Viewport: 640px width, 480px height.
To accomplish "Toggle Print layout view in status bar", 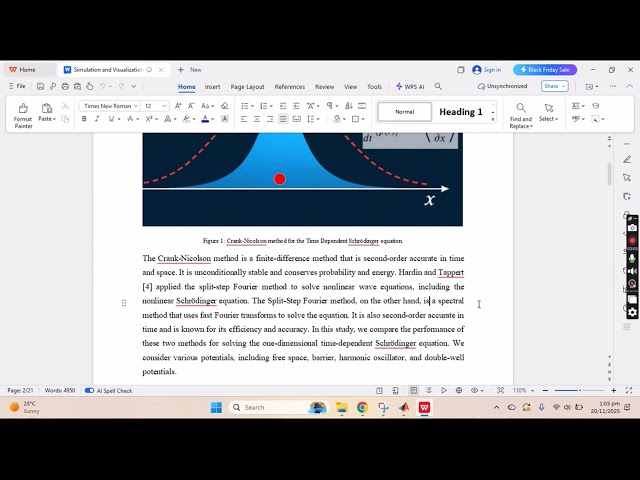I will pyautogui.click(x=413, y=390).
